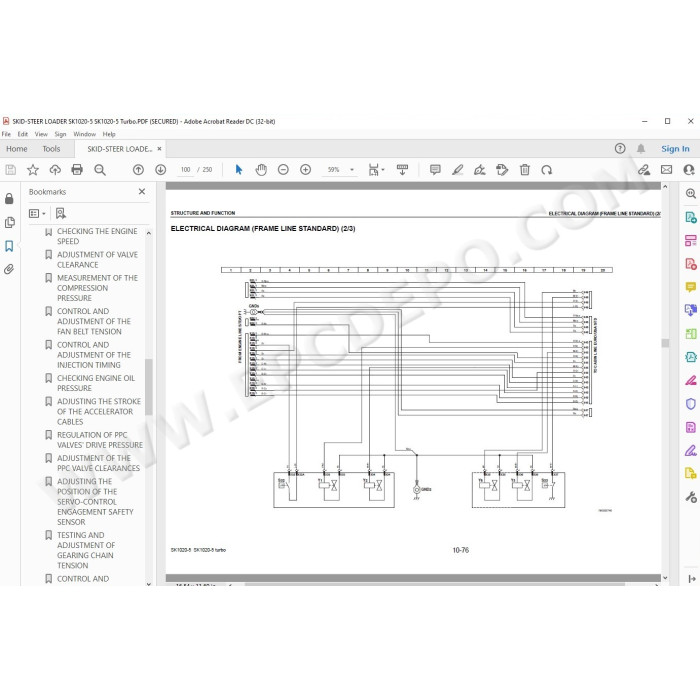
Task: Collapse the right tools pane arrow
Action: coord(692,579)
